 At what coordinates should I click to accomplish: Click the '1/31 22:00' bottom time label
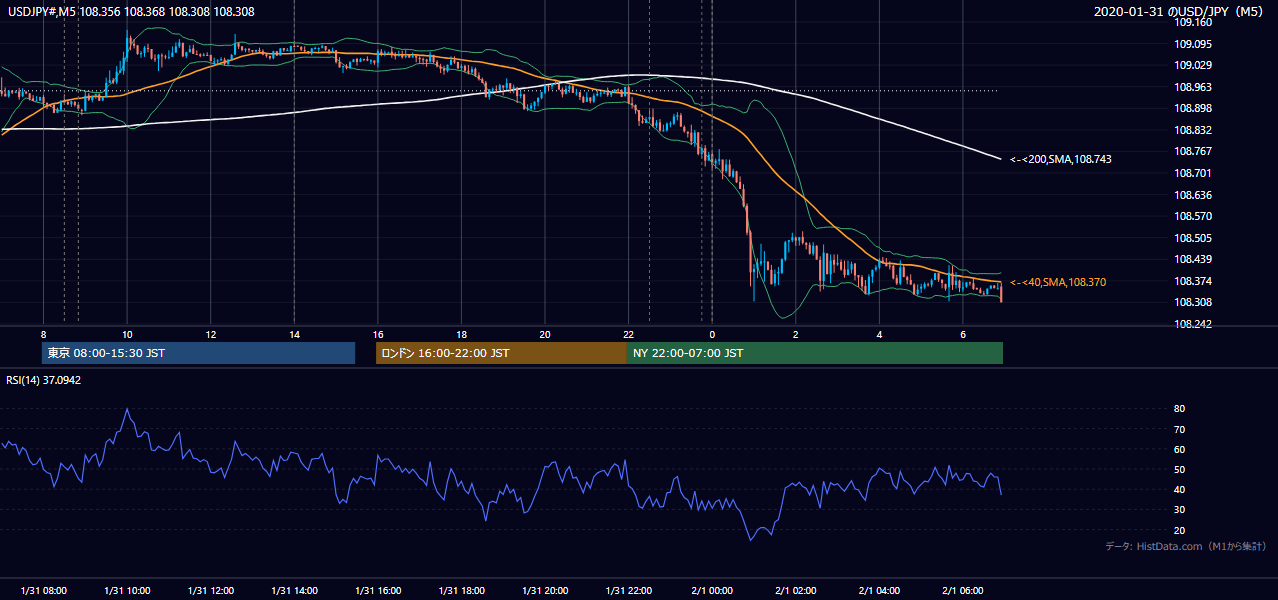pos(628,591)
